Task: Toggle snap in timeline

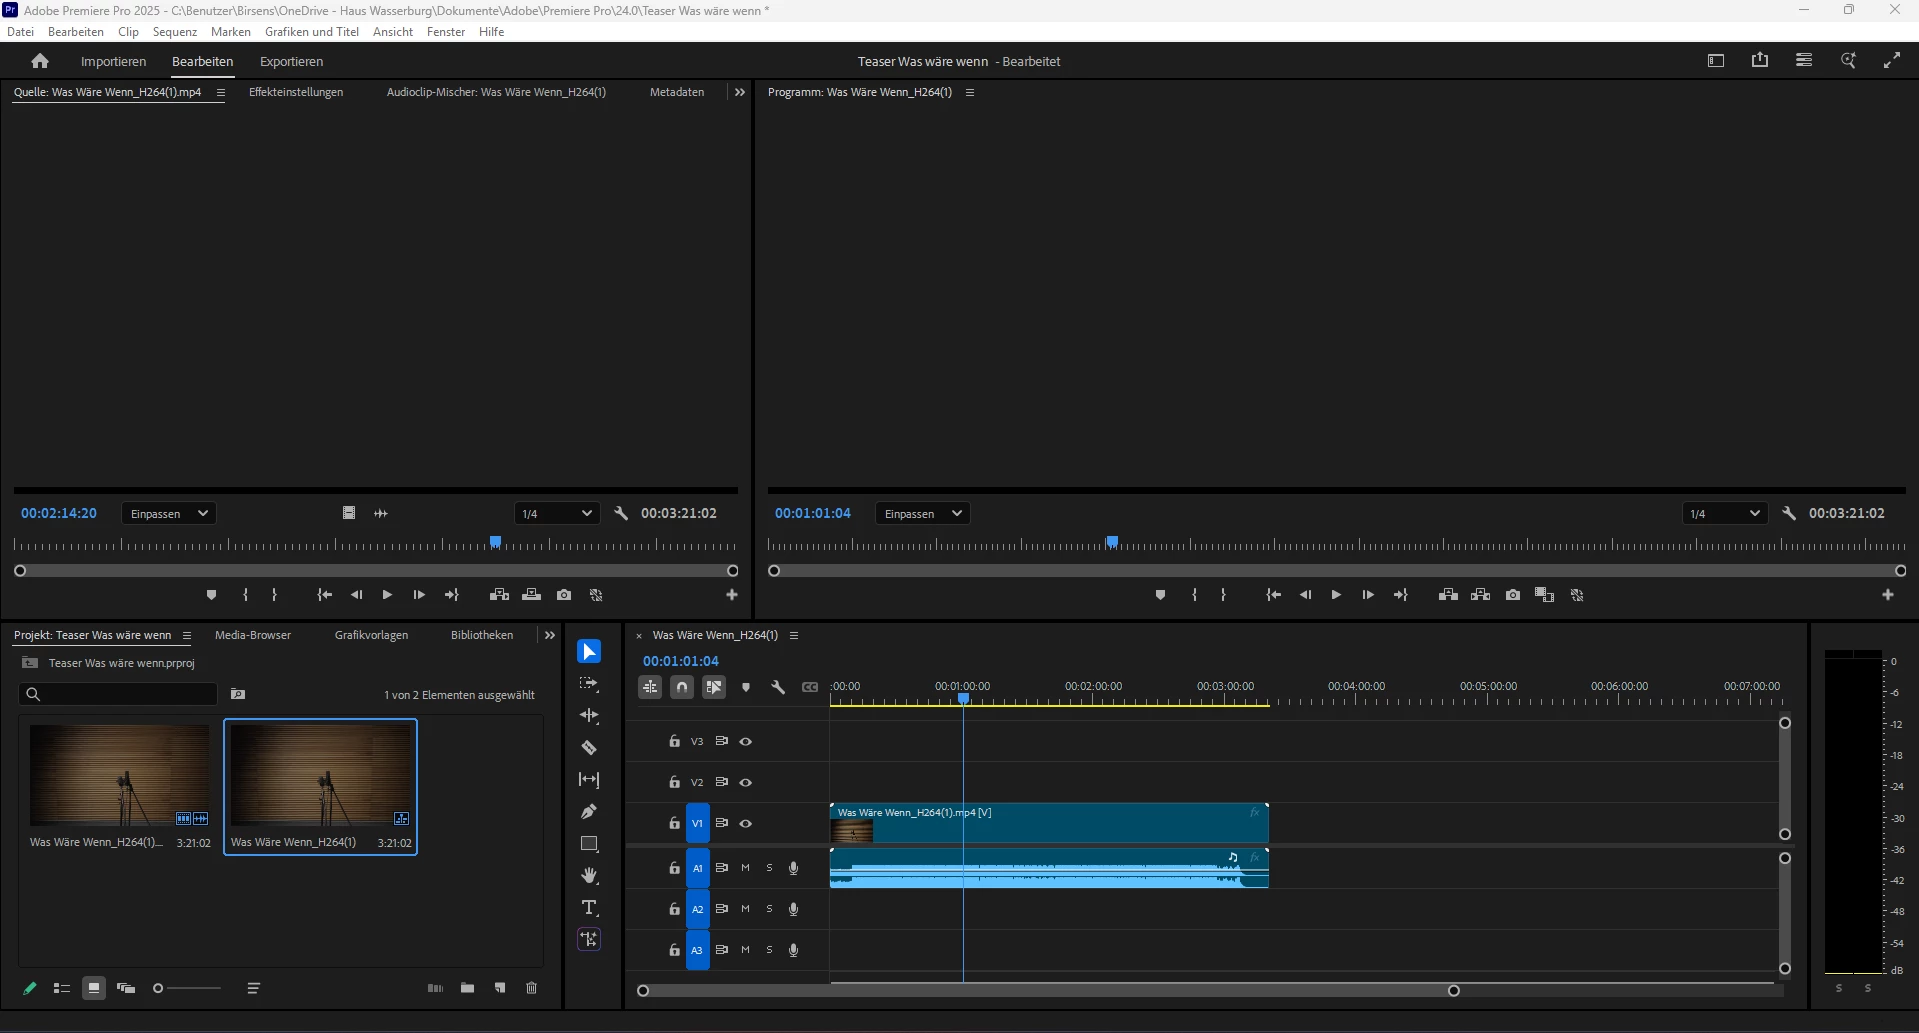Action: (682, 687)
